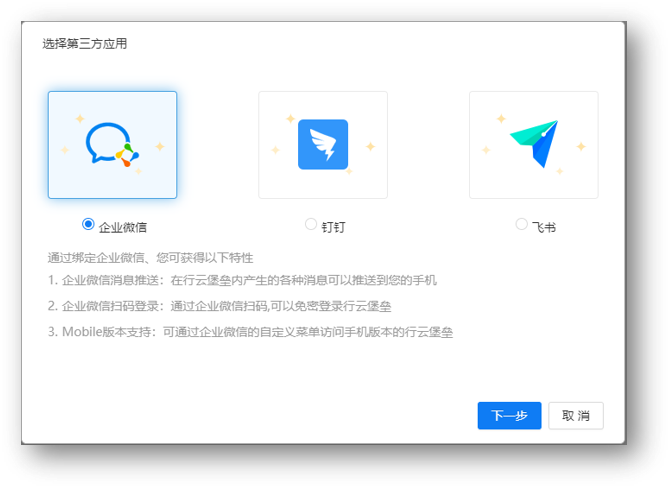Click the sparkle star left of 飞书 logo

point(486,150)
